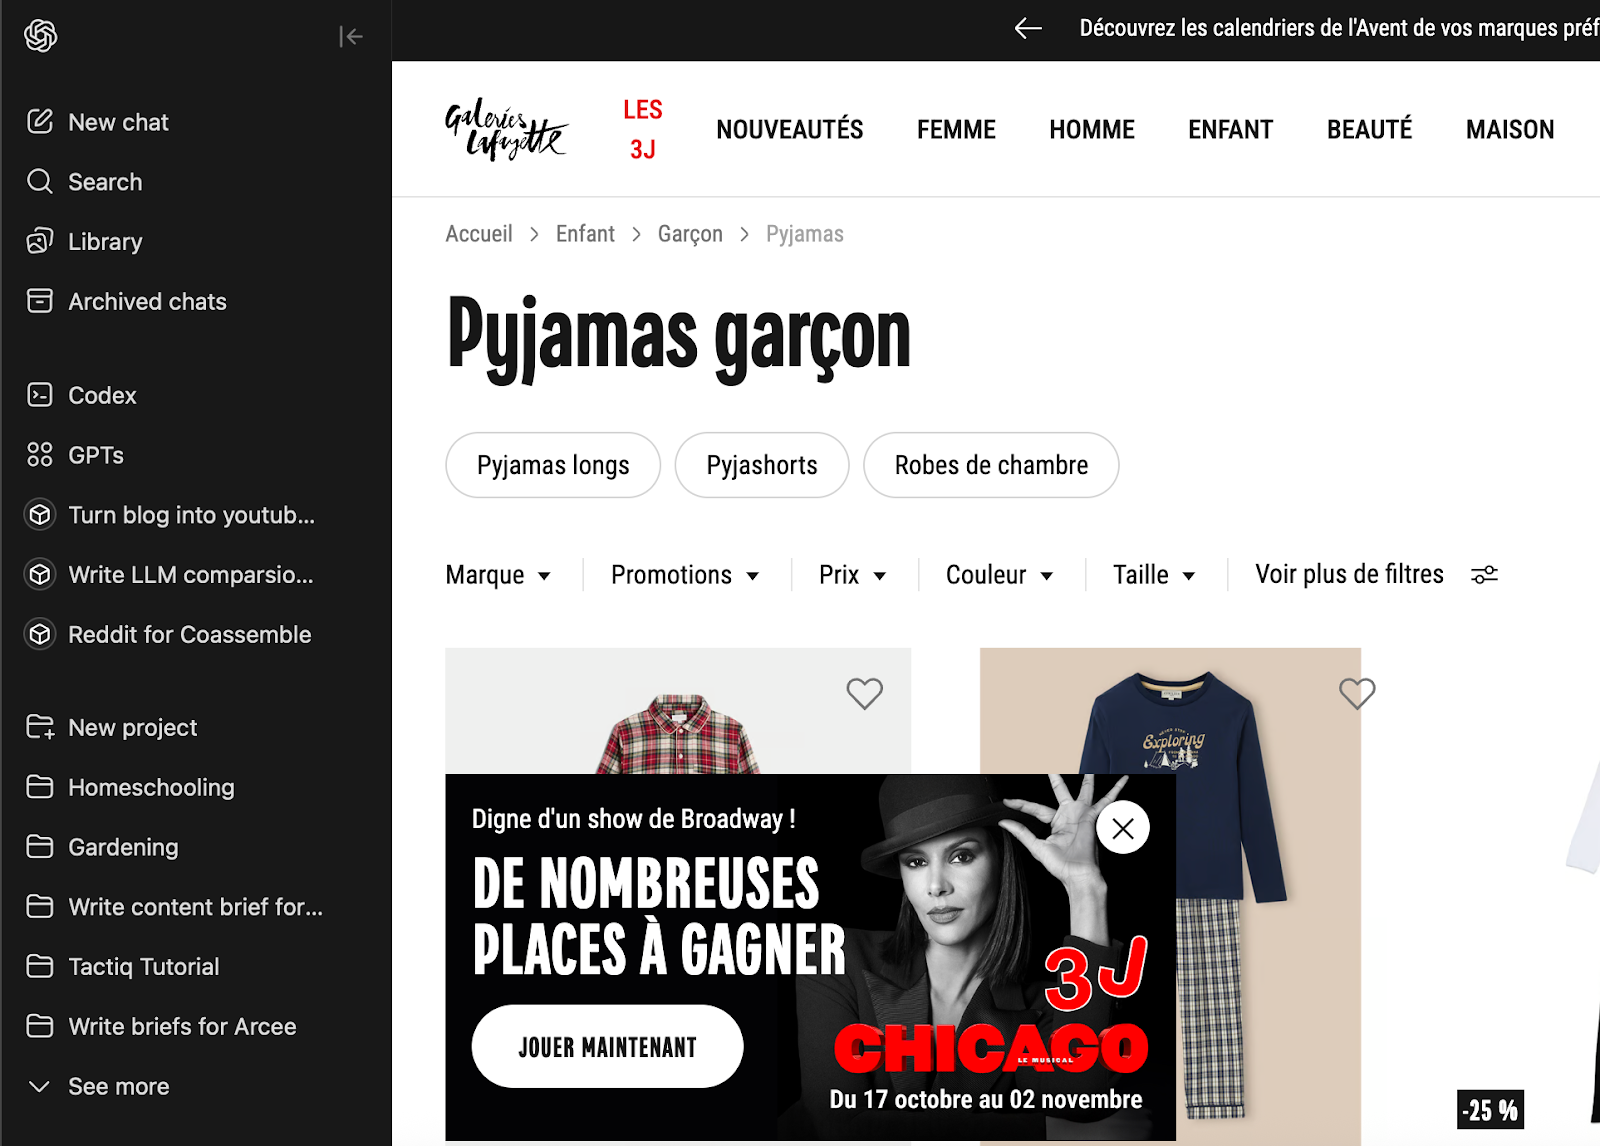Click the Pyjamas breadcrumb text

(805, 234)
